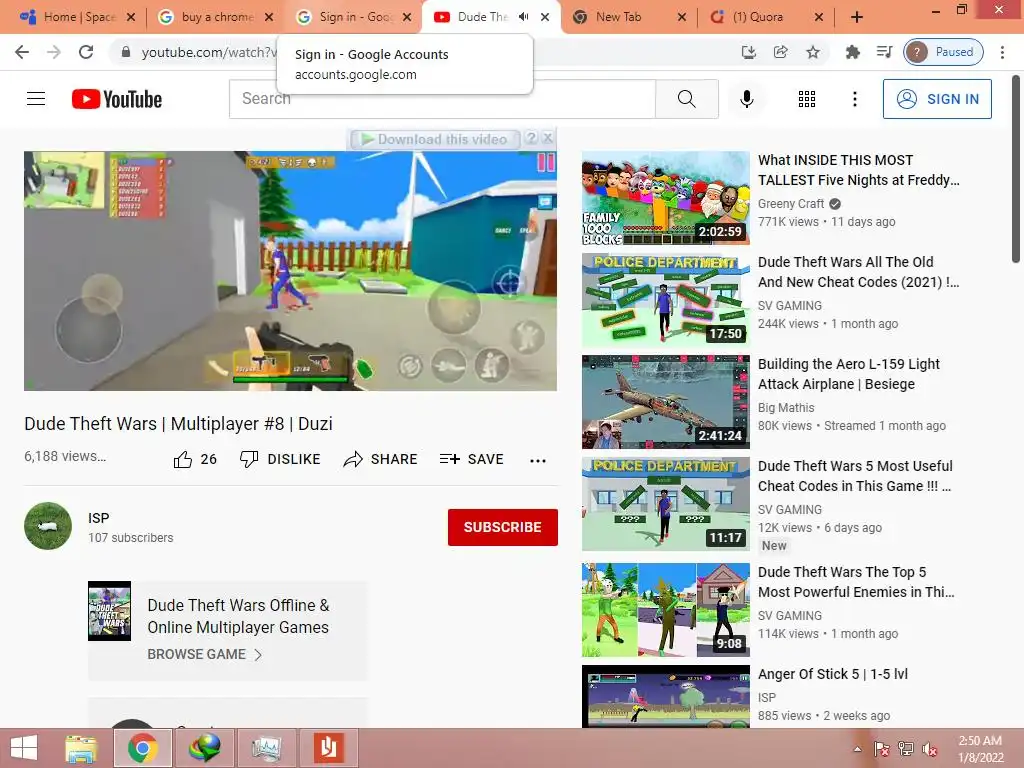Go forward with browser forward arrow
Image resolution: width=1024 pixels, height=768 pixels.
(x=54, y=52)
